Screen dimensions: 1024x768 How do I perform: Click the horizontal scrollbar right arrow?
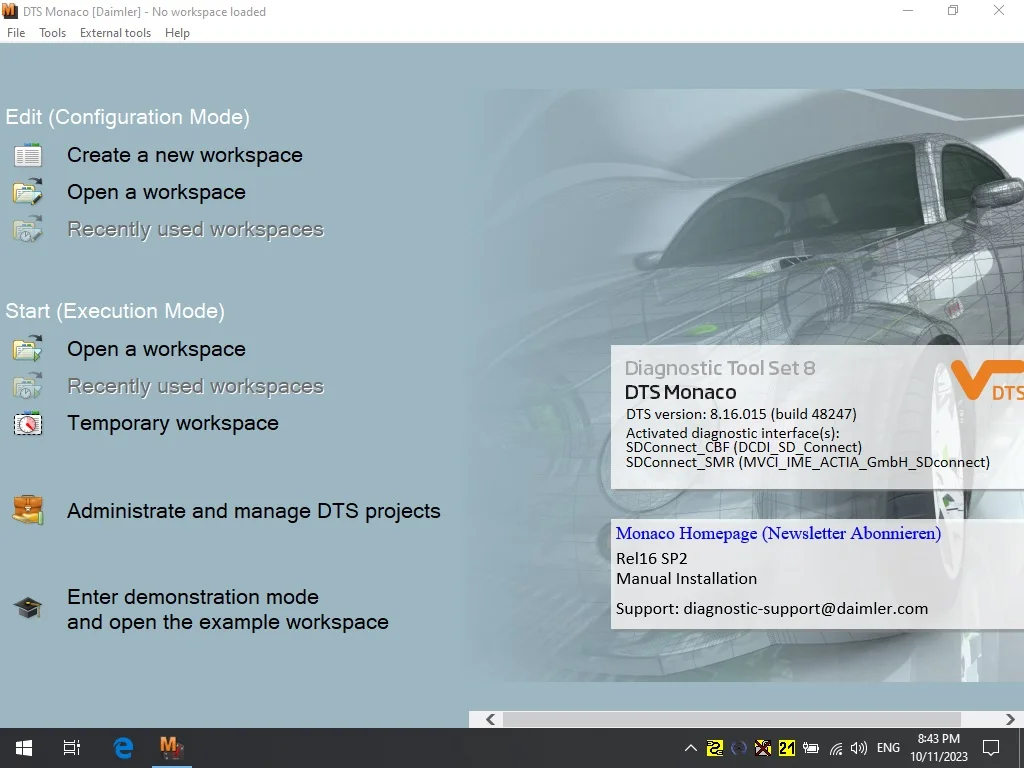pos(1010,719)
